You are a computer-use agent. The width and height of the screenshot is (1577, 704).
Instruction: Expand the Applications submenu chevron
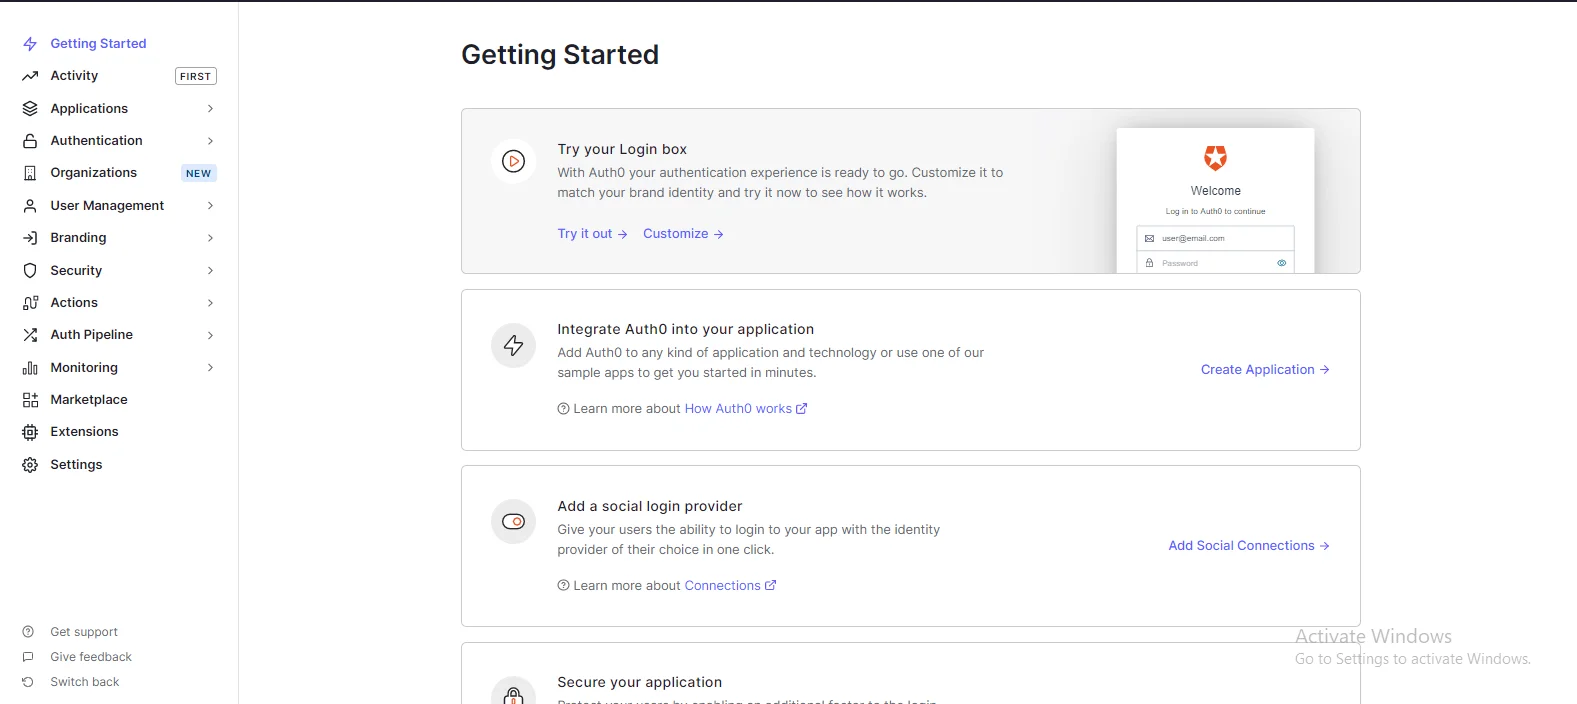[210, 109]
